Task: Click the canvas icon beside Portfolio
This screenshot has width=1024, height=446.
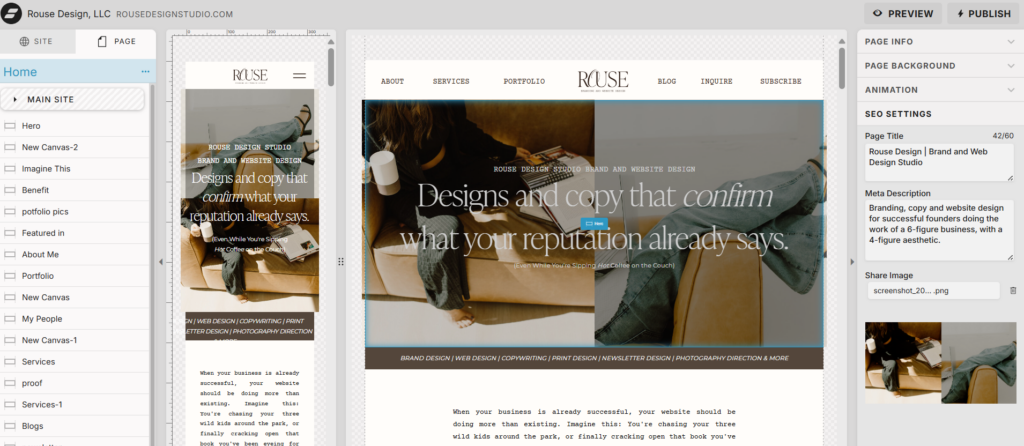Action: click(x=10, y=276)
